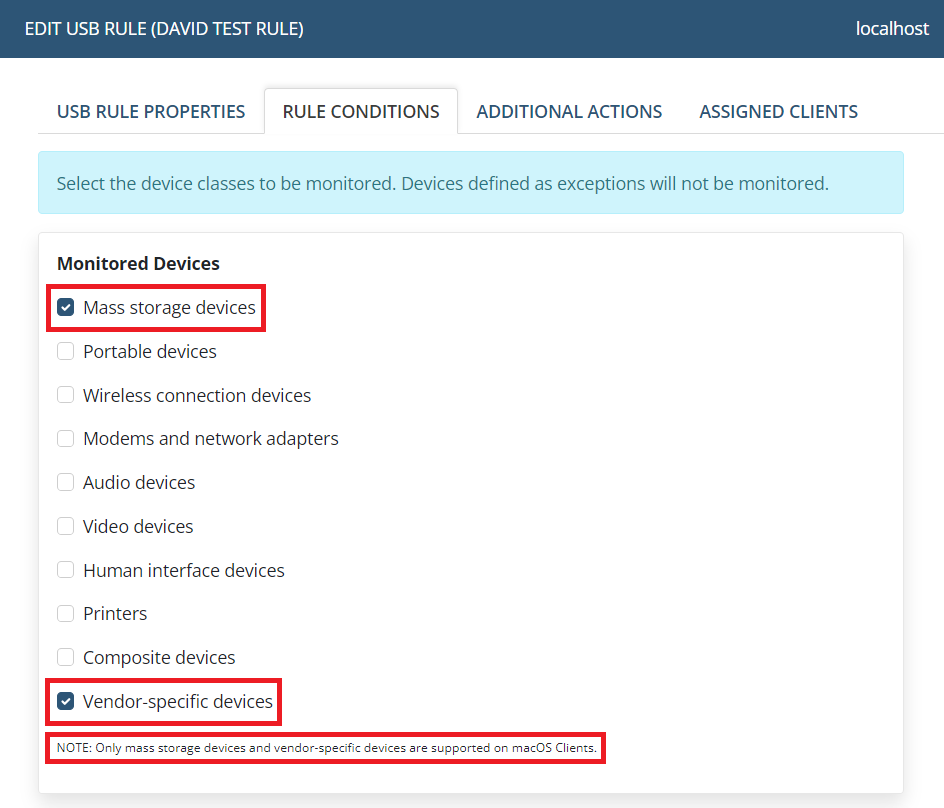Click the Printers label text
Screen dimensions: 944x808
115,613
